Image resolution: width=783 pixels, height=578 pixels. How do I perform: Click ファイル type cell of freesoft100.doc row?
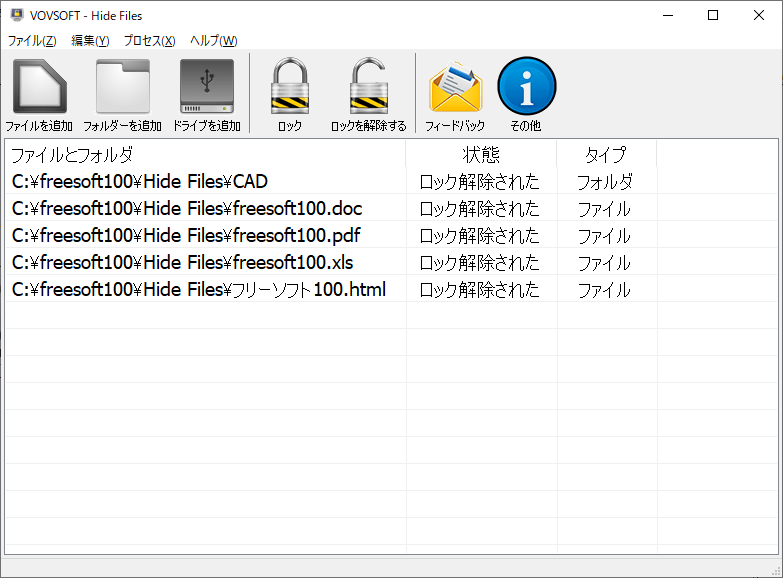click(x=604, y=209)
